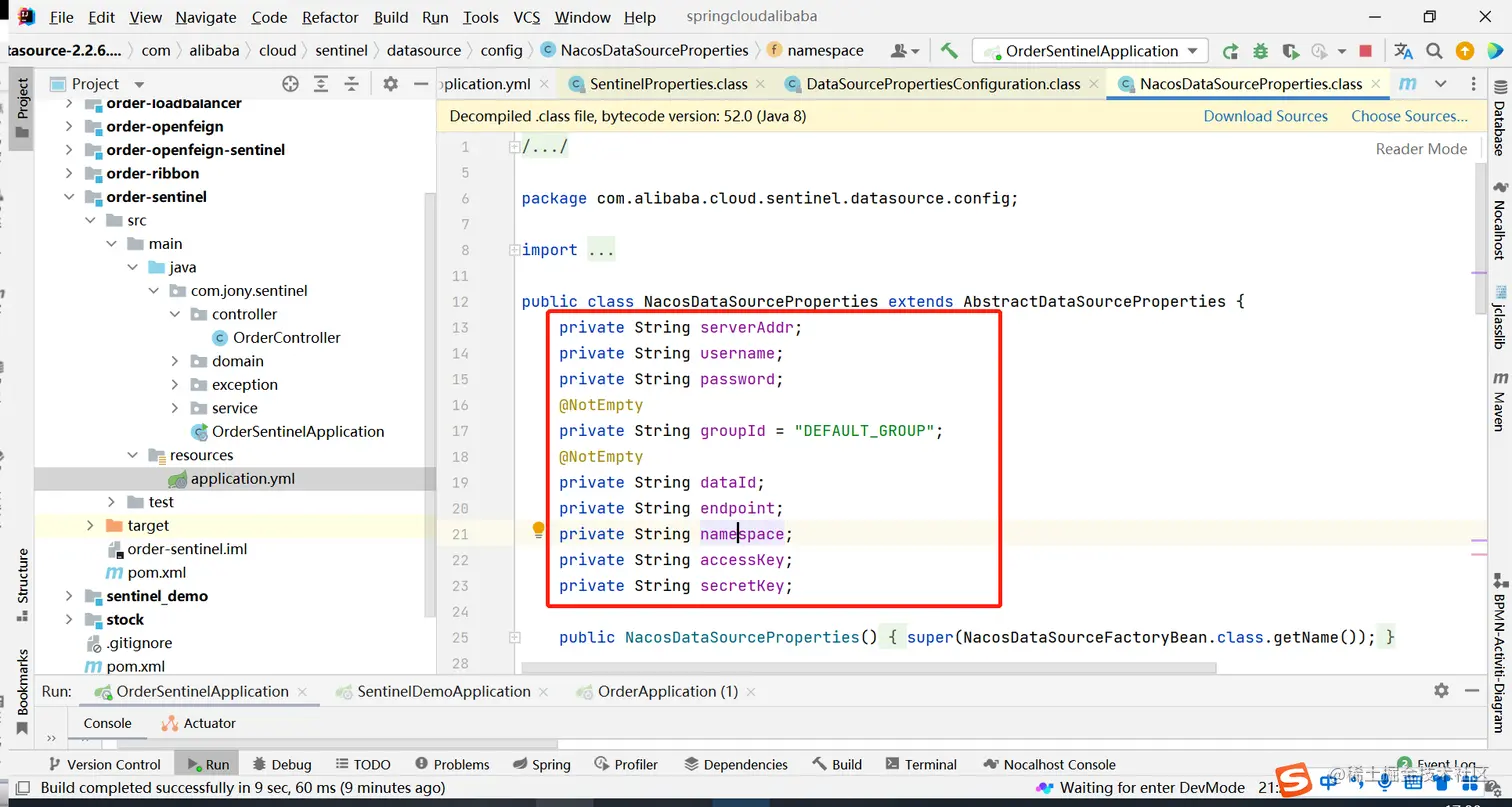Click Expand All icon in Project panel
1512x807 pixels.
tap(320, 84)
